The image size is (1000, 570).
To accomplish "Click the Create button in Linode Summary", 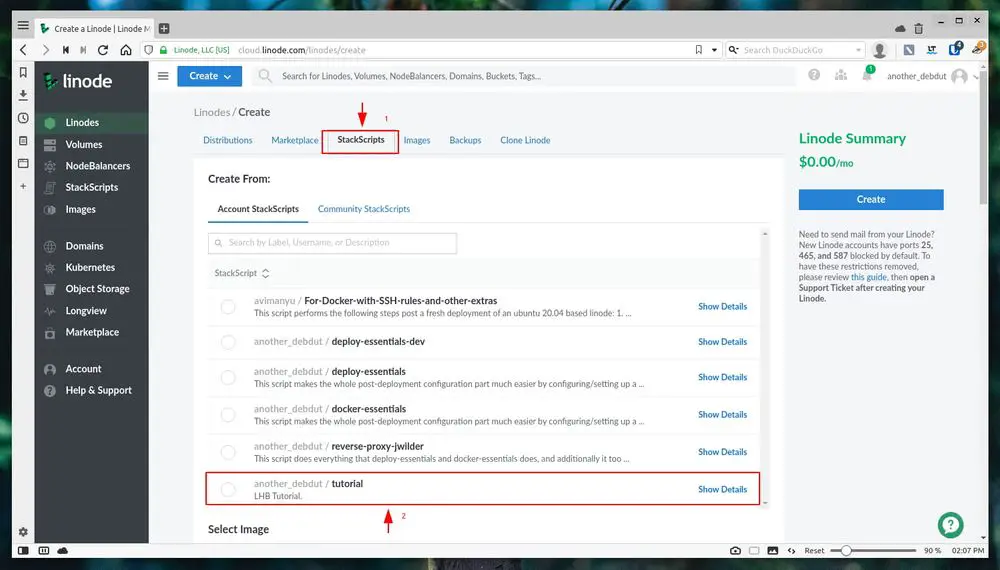I will (x=870, y=199).
